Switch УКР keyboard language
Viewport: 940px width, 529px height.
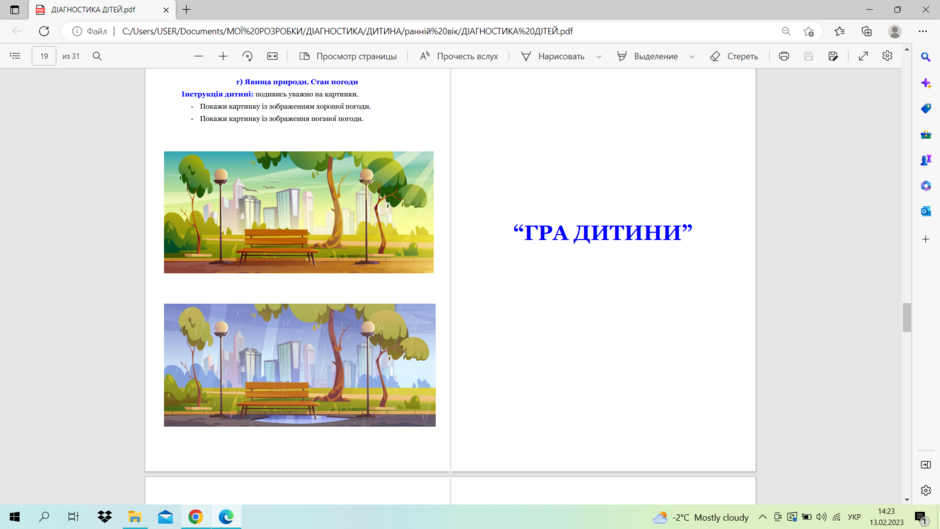click(x=854, y=517)
